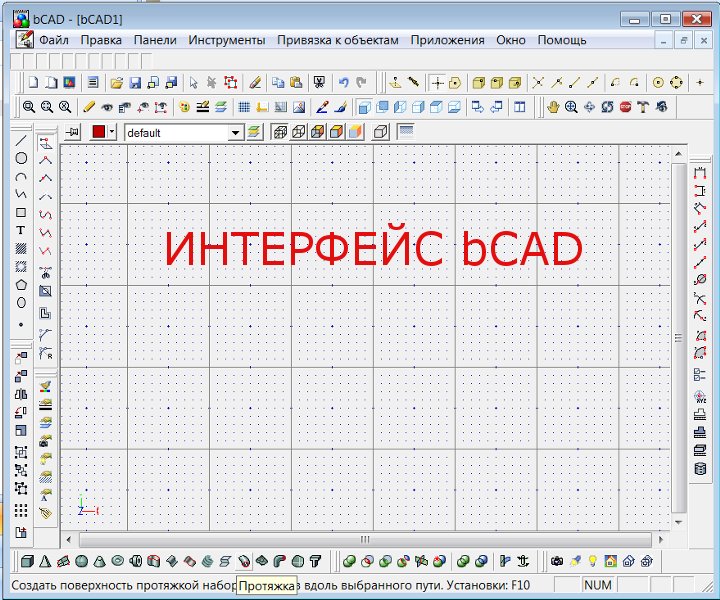Click the zoom magnifier with crosshair icon

click(571, 107)
